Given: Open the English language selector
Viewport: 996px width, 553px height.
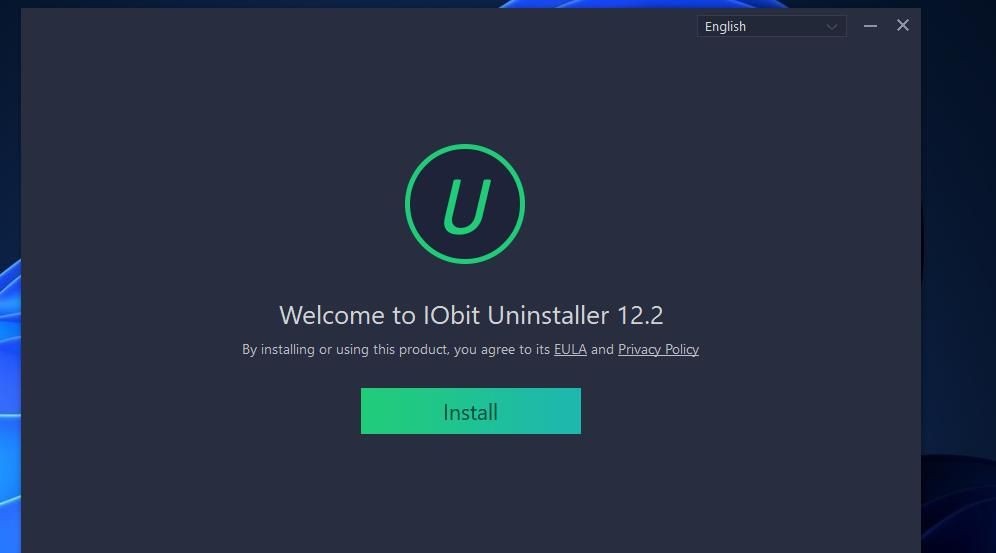Looking at the screenshot, I should tap(771, 26).
